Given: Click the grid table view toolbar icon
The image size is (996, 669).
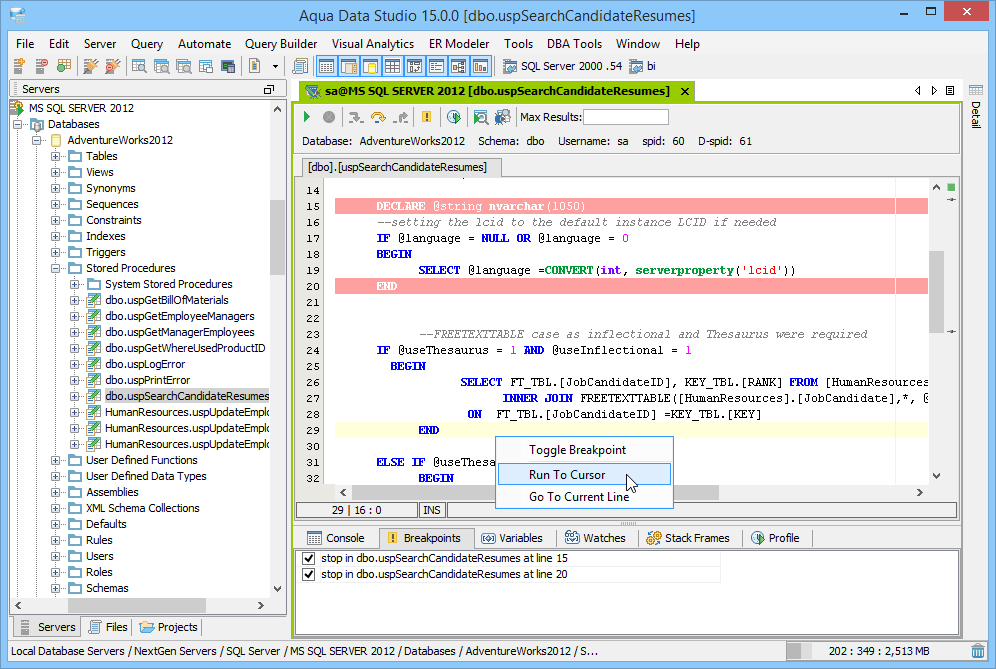Looking at the screenshot, I should pyautogui.click(x=393, y=66).
